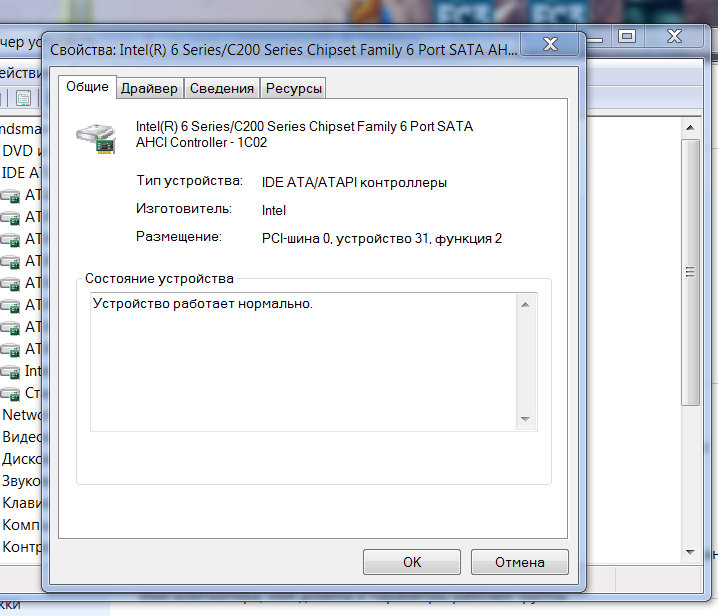718x616 pixels.
Task: Go to the Ресурсы tab
Action: (x=294, y=88)
